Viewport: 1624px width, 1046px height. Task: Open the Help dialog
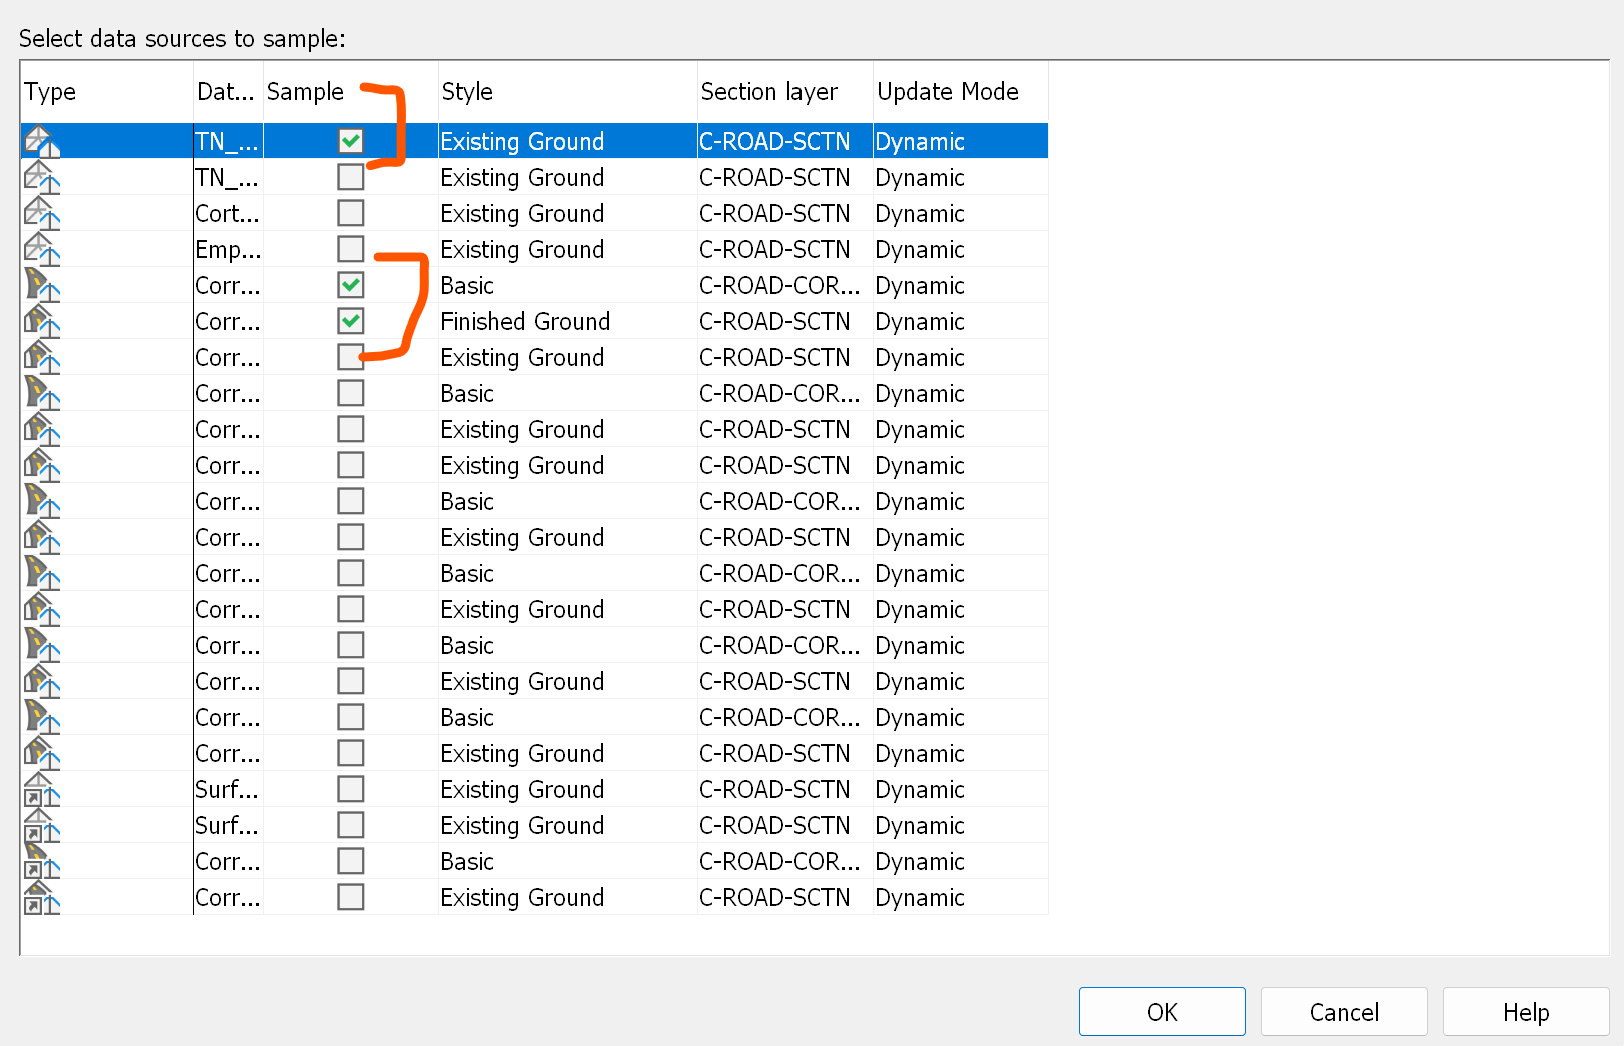click(1525, 1011)
